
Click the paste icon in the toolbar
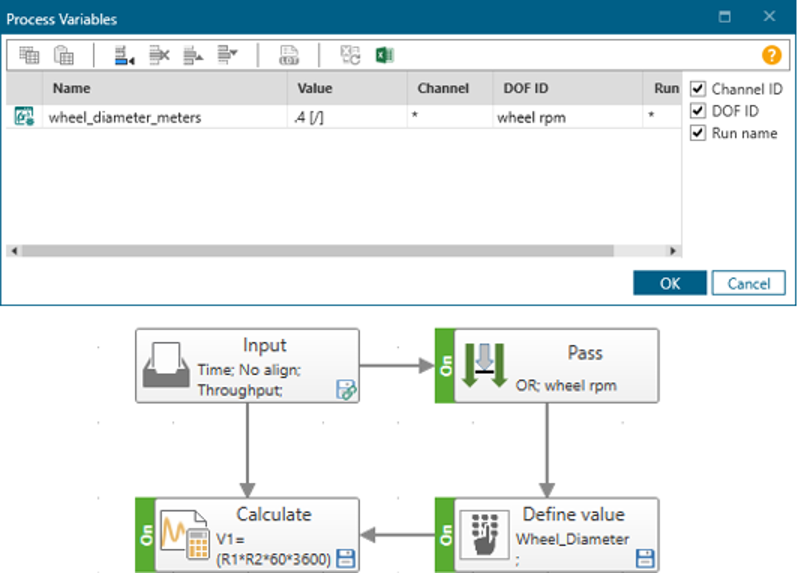pos(64,56)
